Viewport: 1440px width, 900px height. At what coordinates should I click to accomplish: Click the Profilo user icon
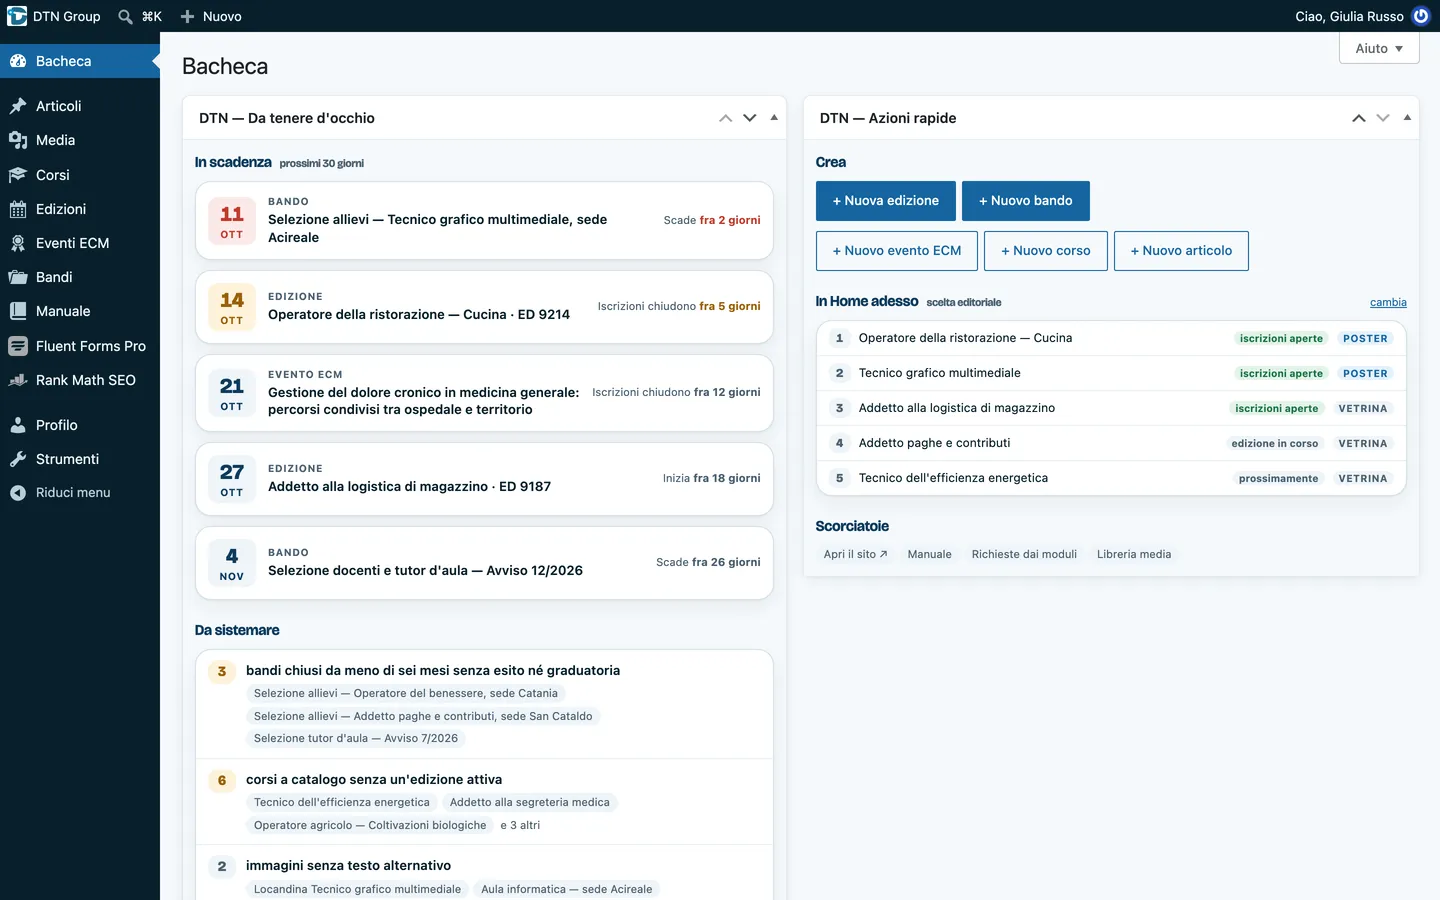18,425
